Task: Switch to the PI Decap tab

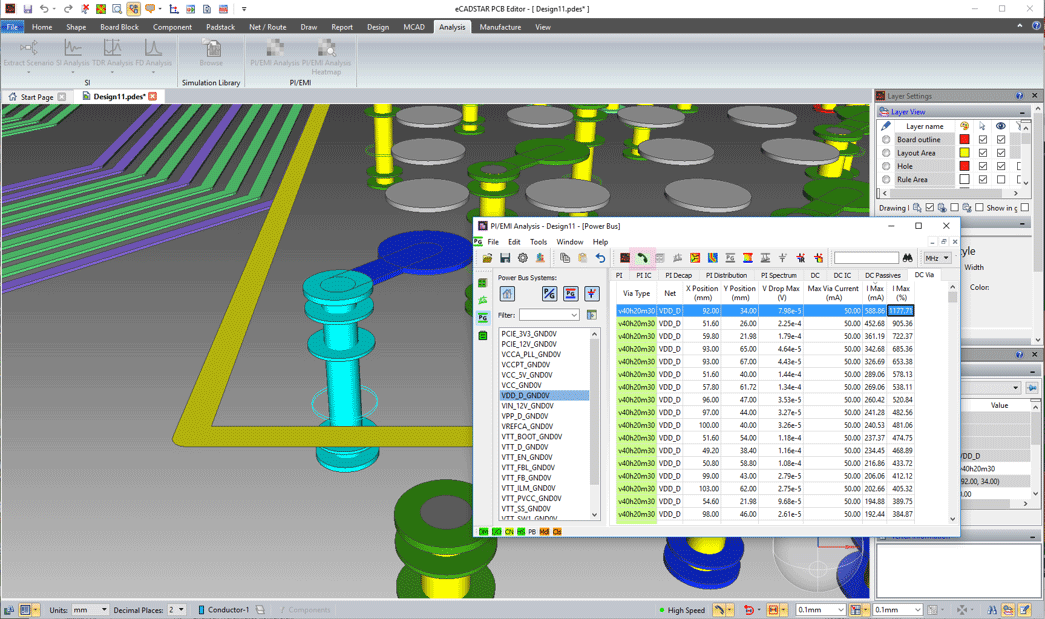Action: click(x=678, y=275)
